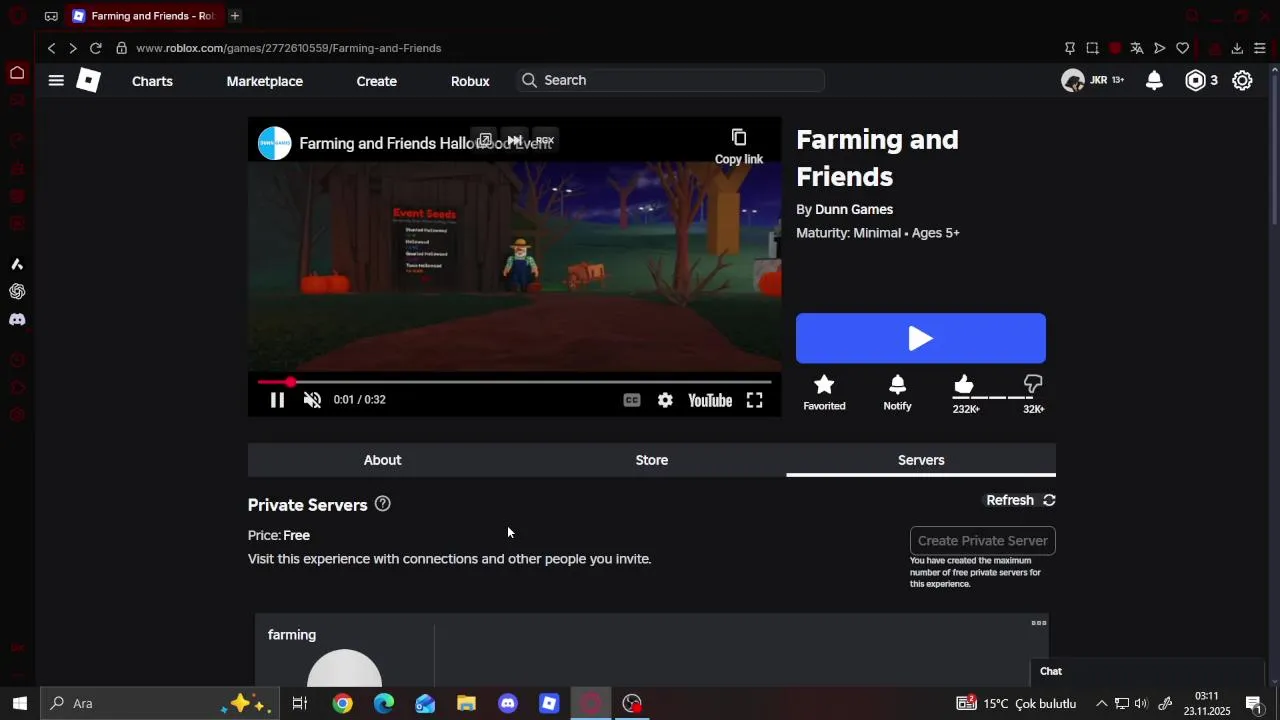The image size is (1280, 720).
Task: Click the address bar URL
Action: 289,48
